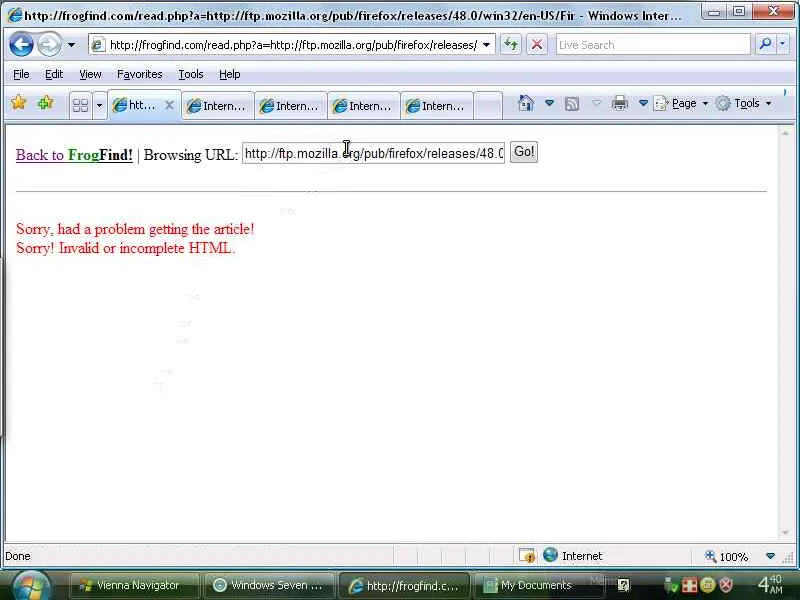Click the red cross tray icon
Screen dimensions: 800x600
(x=689, y=585)
